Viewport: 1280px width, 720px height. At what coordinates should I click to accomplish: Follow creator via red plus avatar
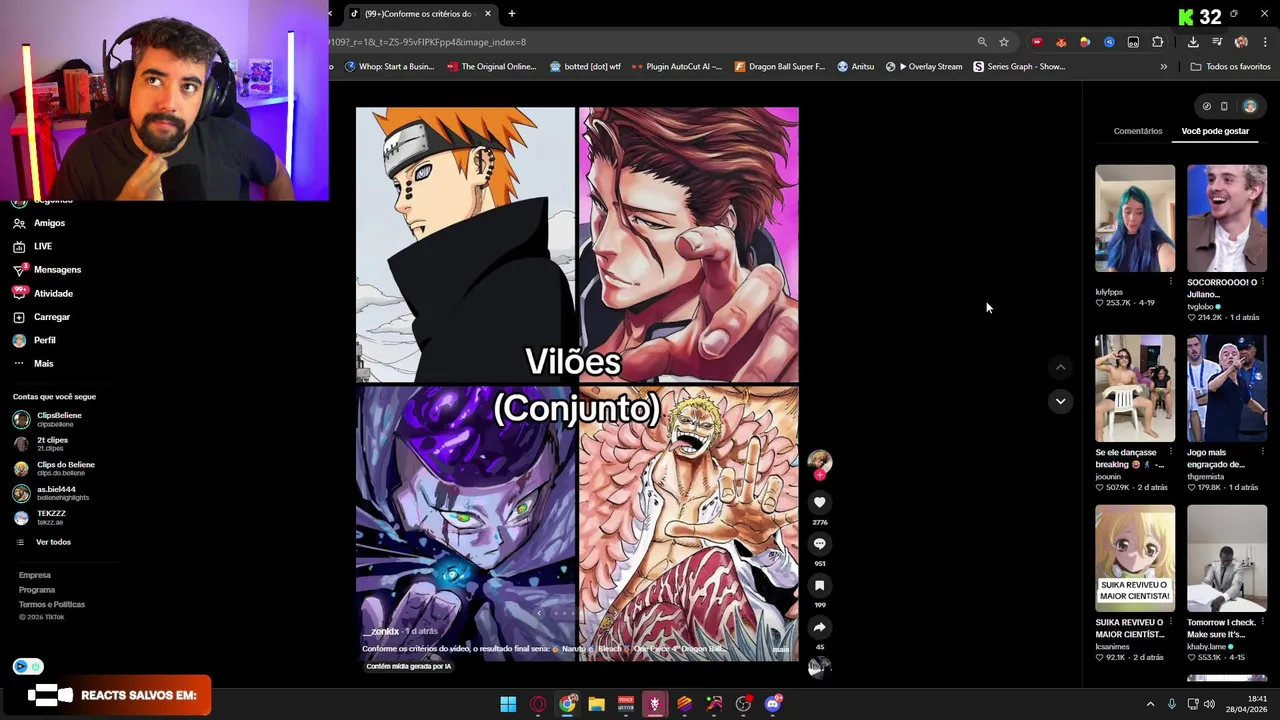[819, 475]
